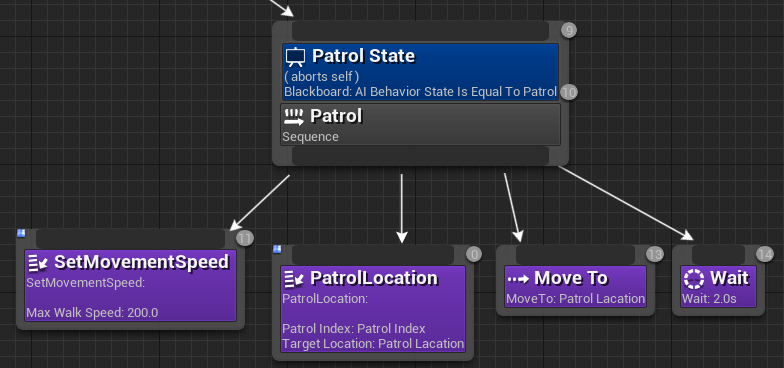Click the '( aborts self )' text

click(x=322, y=77)
